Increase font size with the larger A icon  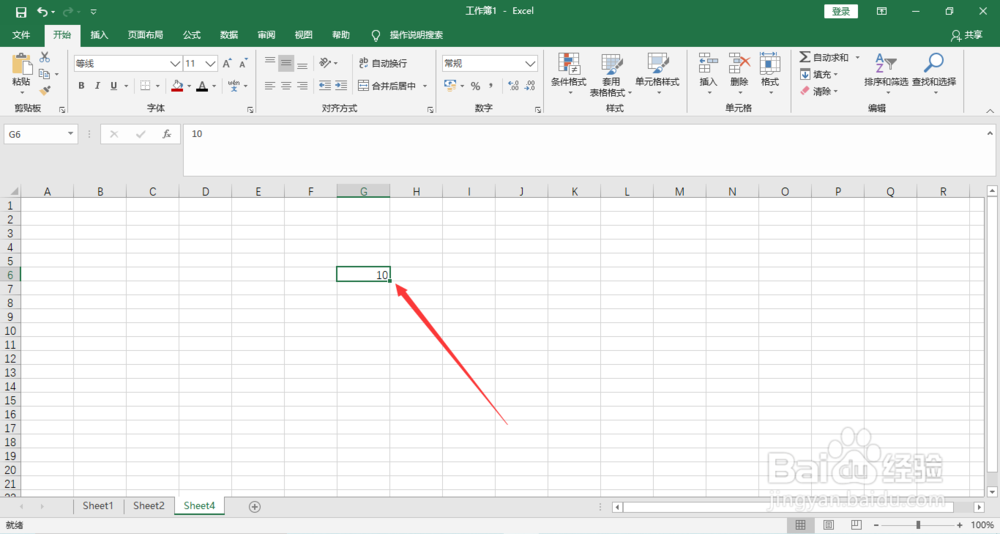227,63
